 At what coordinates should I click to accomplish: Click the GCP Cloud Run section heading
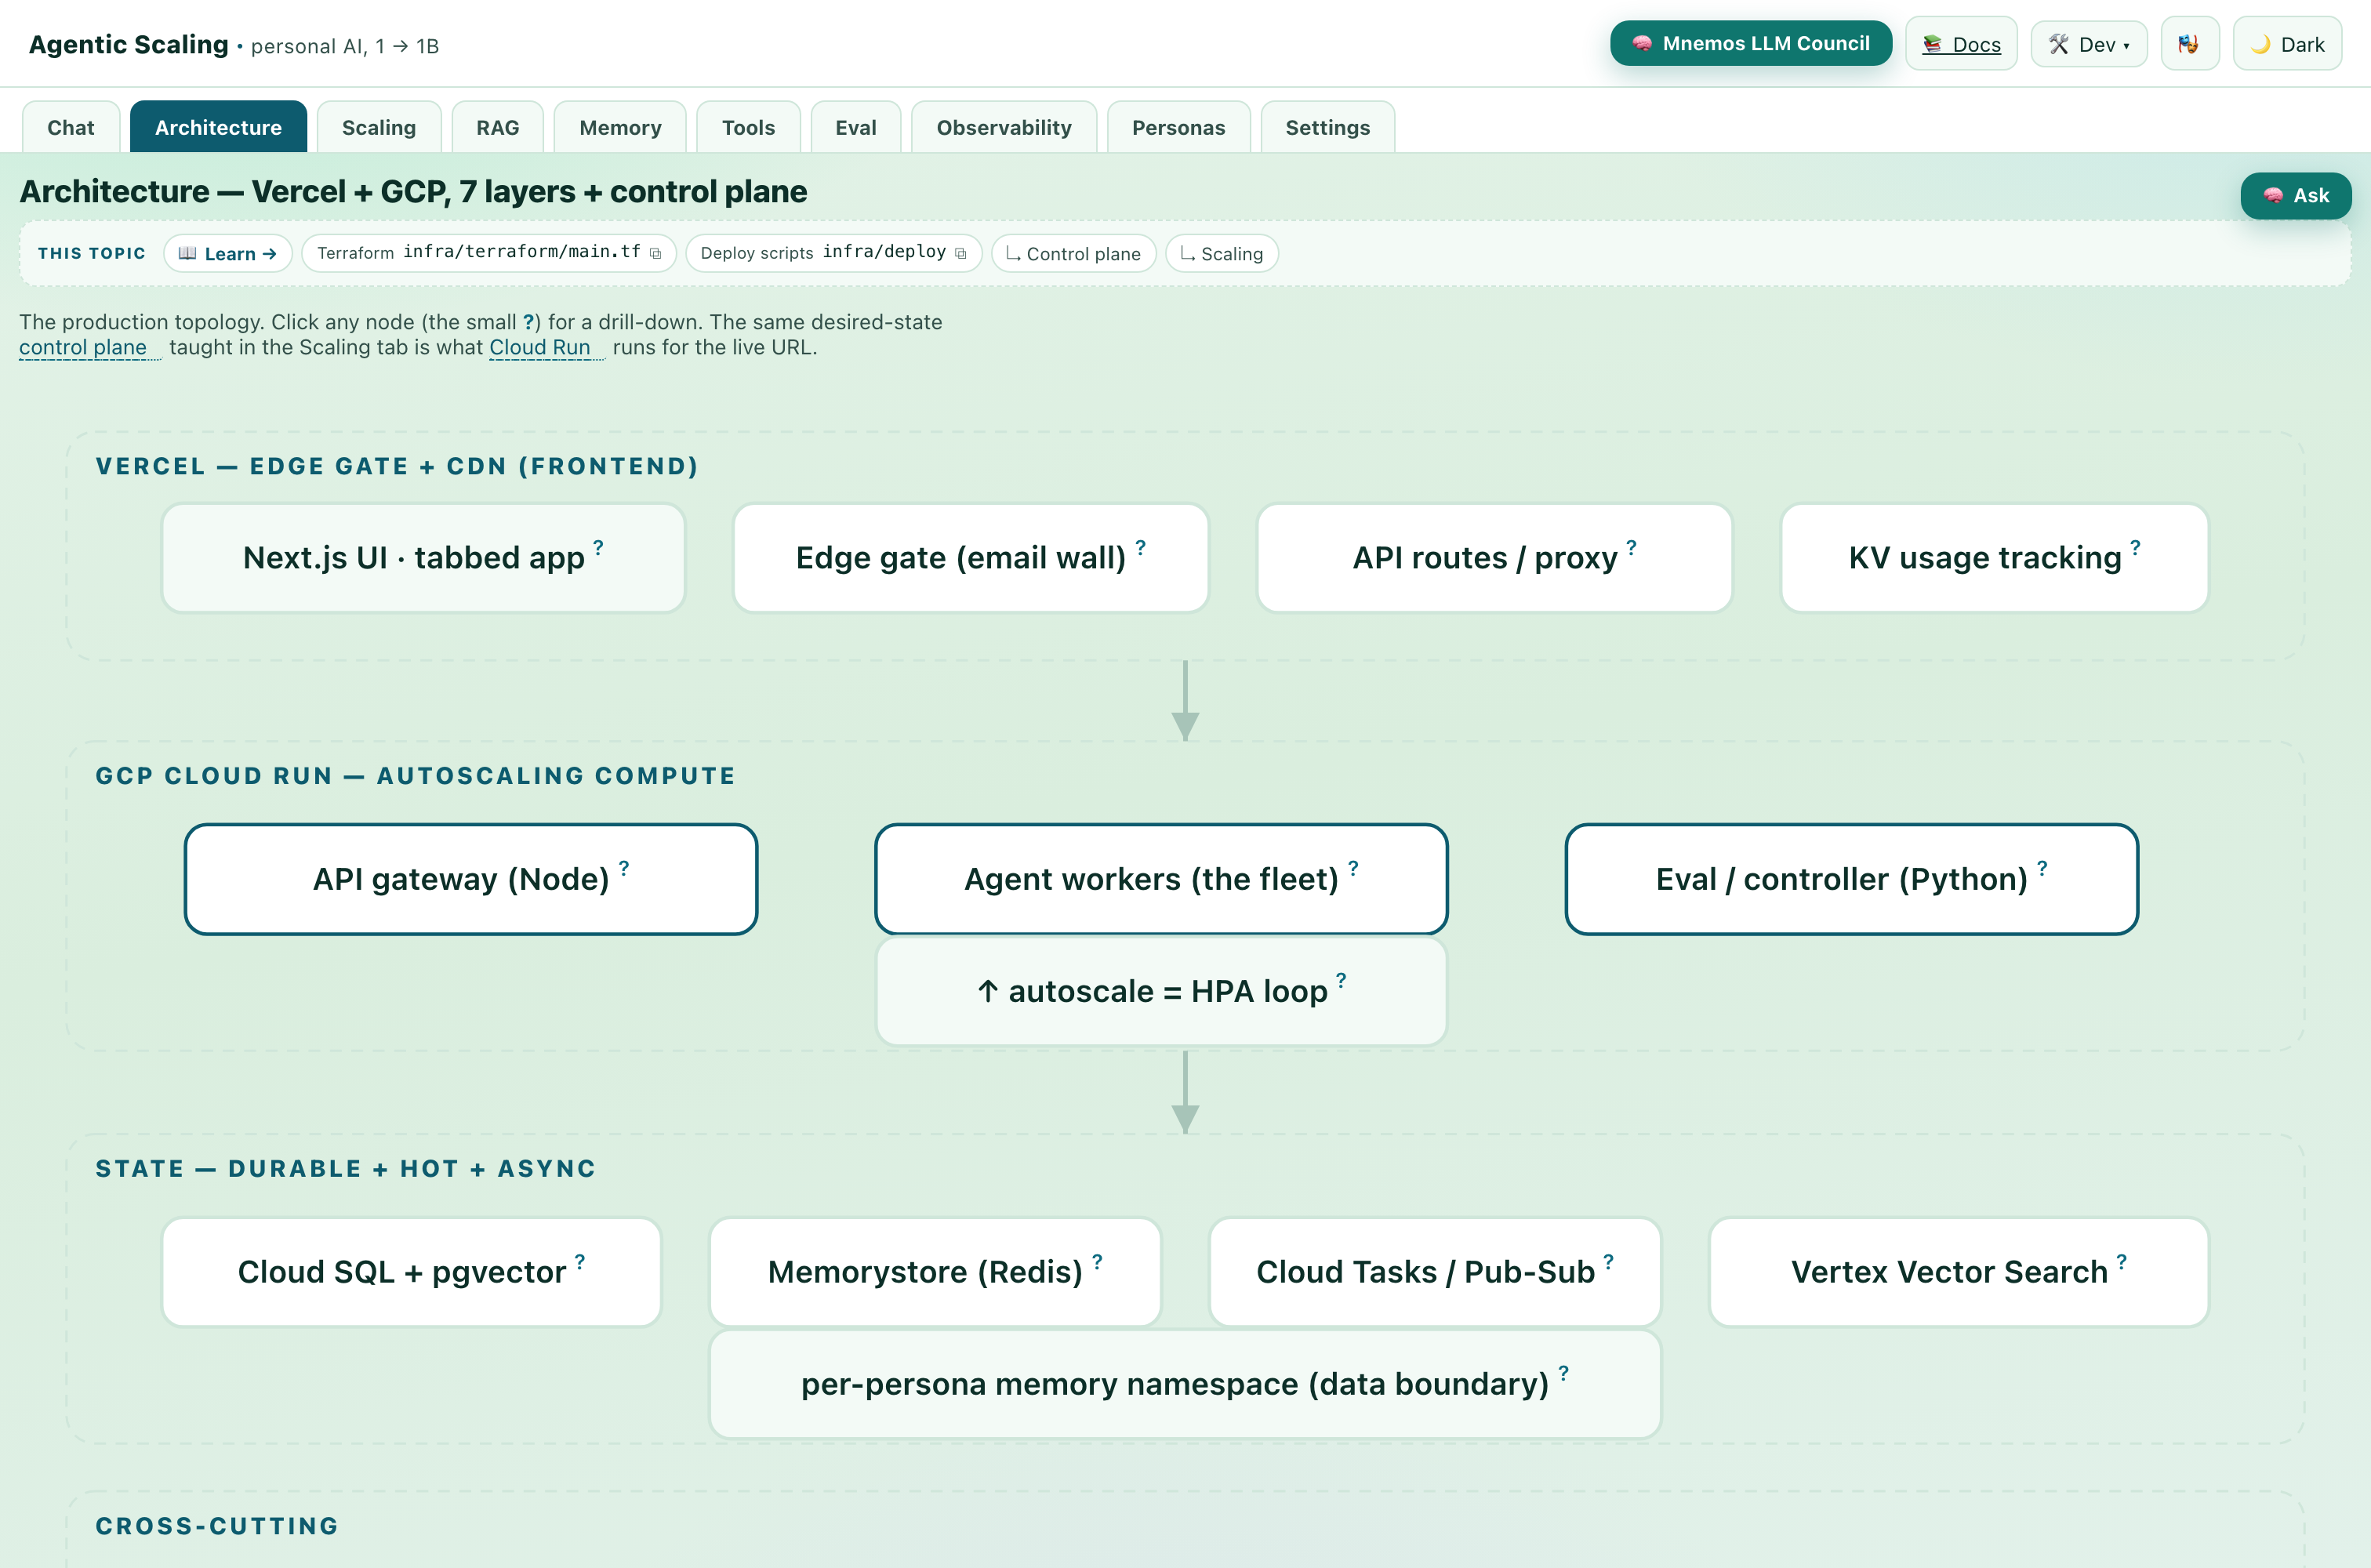pos(415,776)
